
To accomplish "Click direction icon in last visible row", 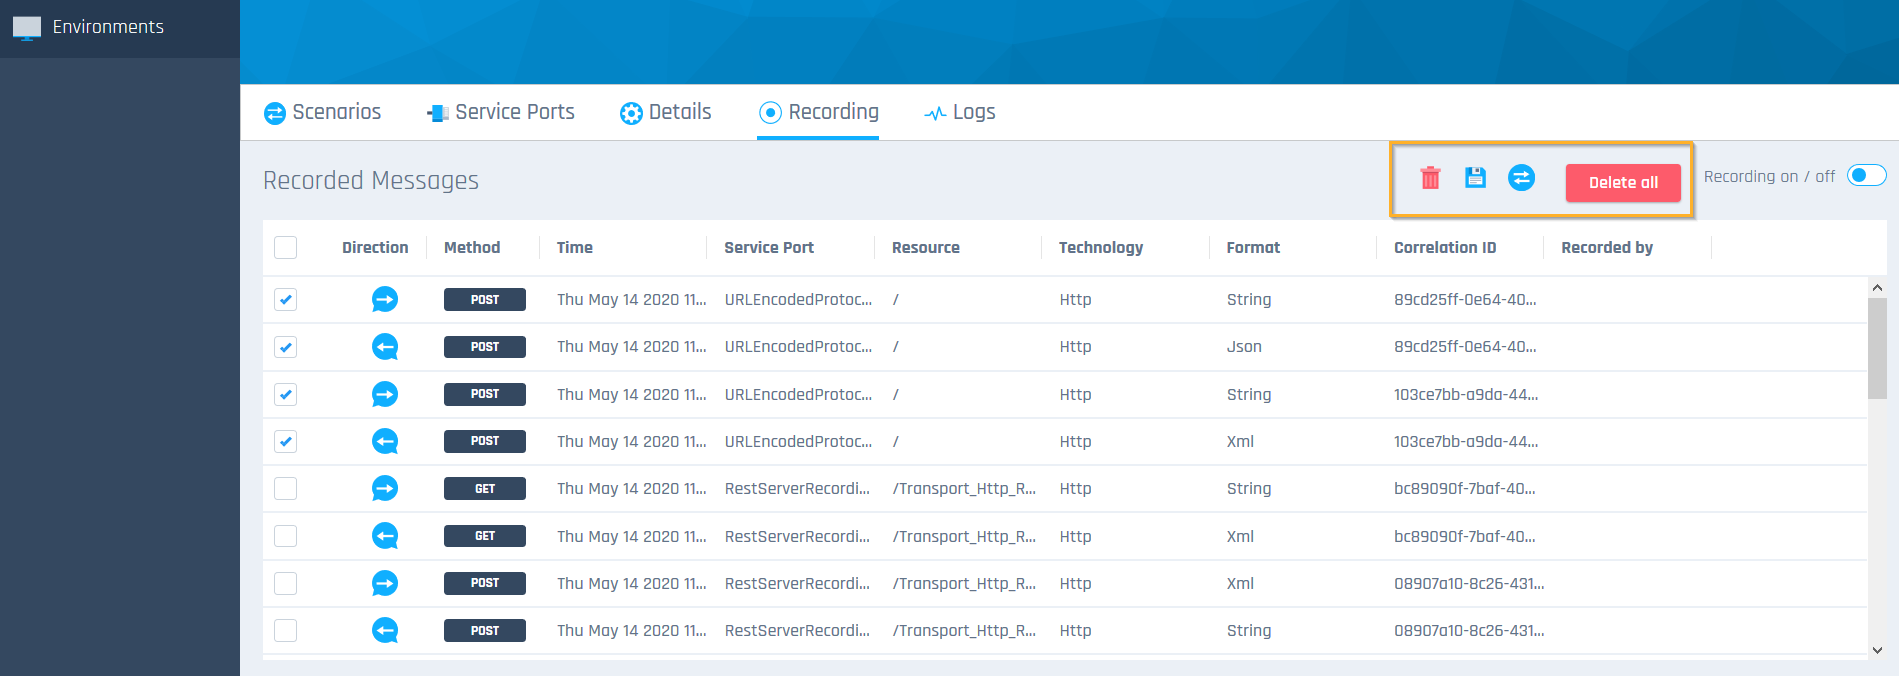I will tap(385, 630).
